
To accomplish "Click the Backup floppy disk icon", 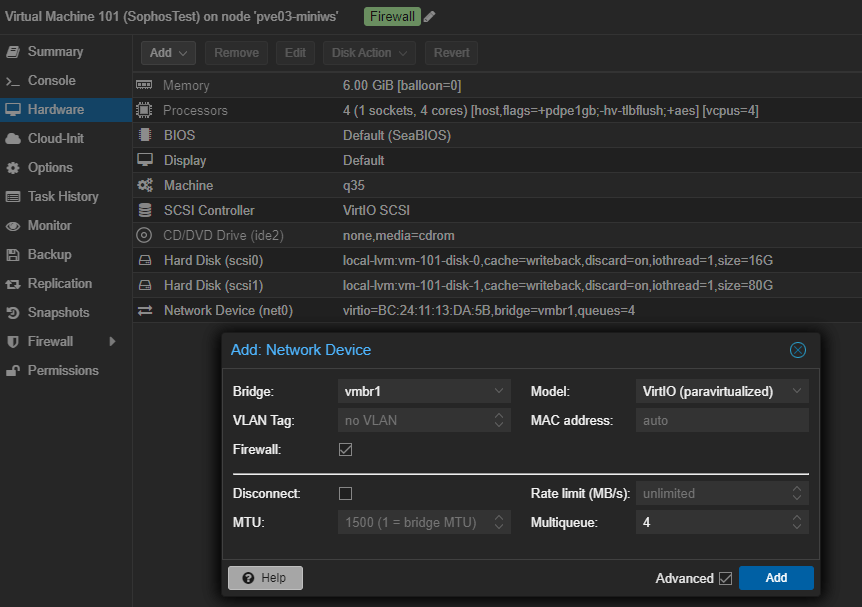I will click(13, 255).
